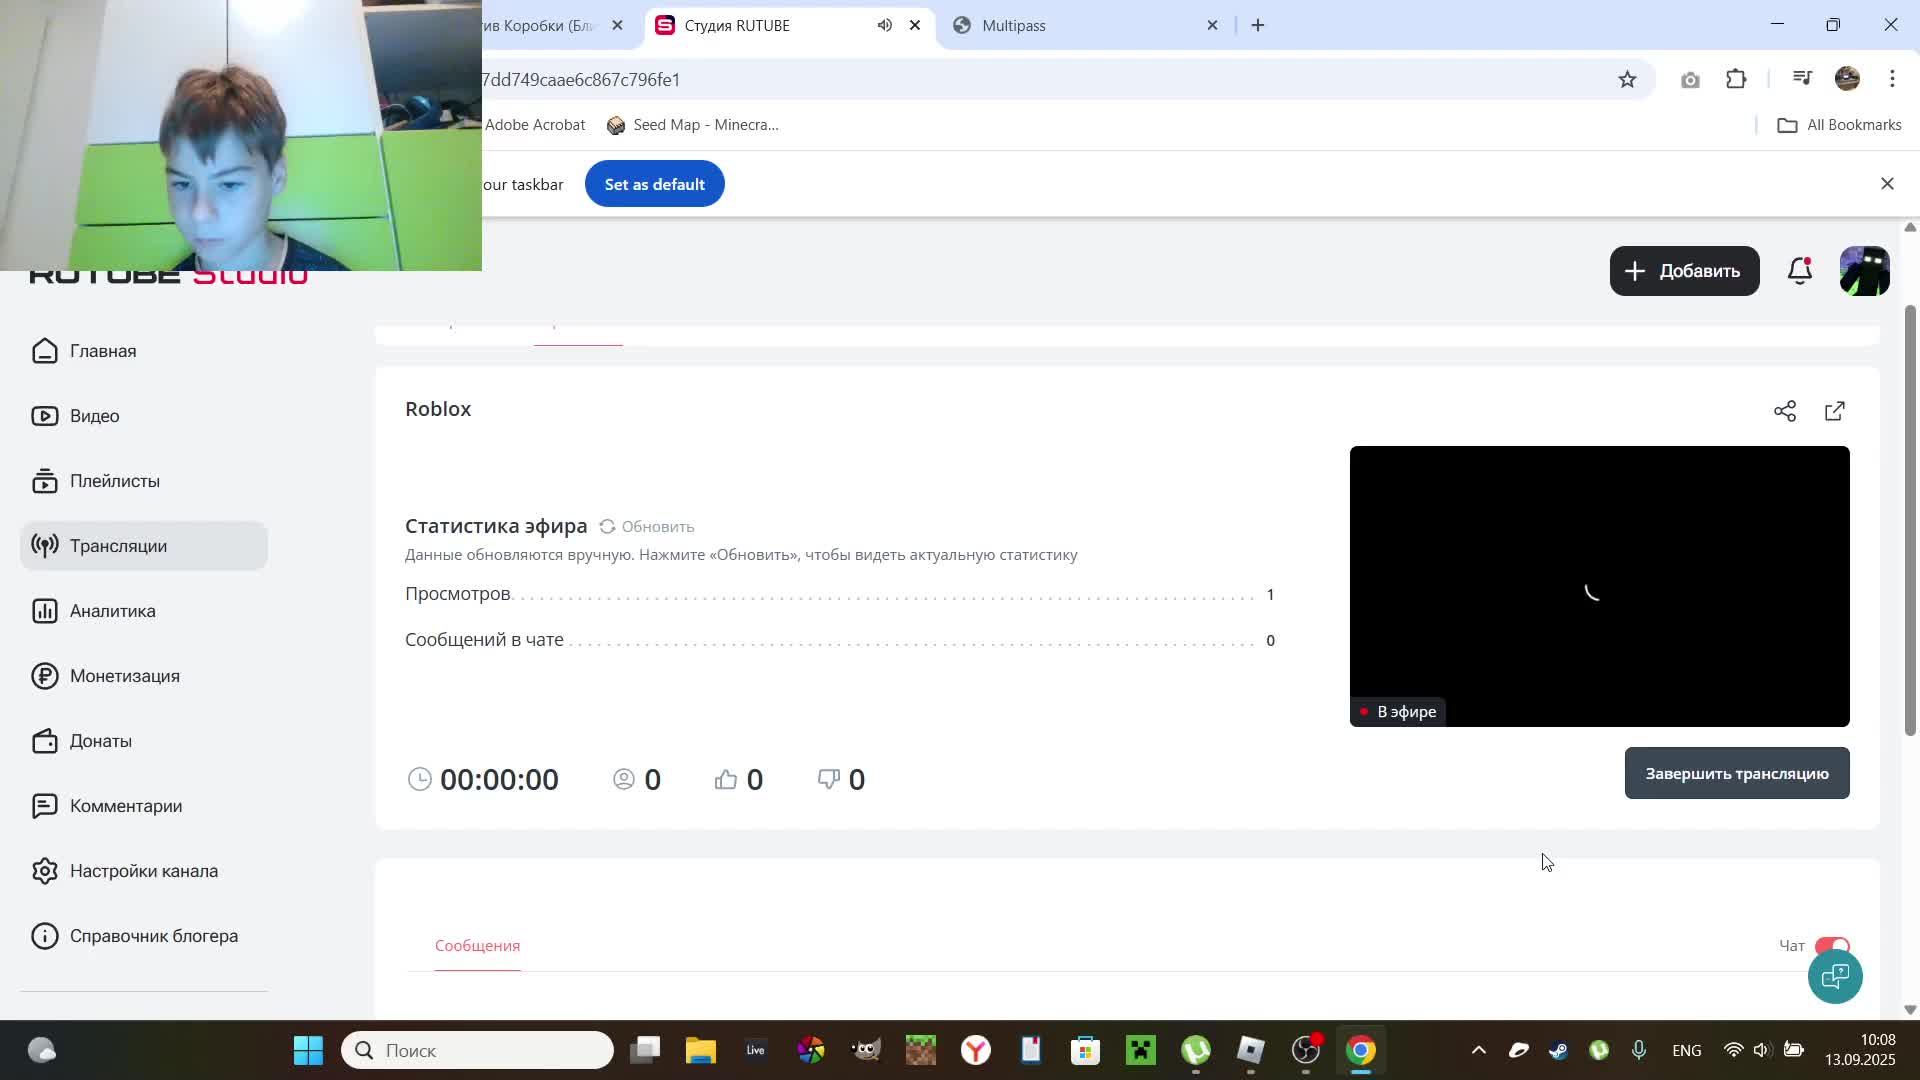Mute the Студия RUTUBE tab audio

[x=885, y=25]
